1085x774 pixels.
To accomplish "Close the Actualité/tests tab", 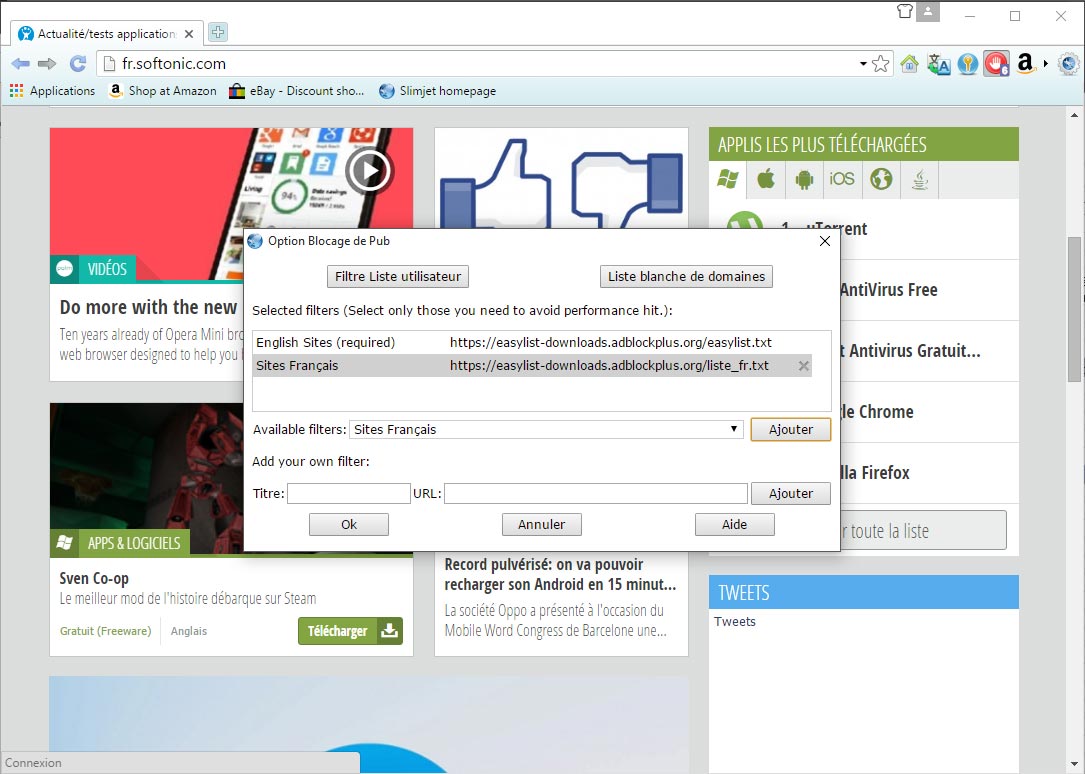I will pyautogui.click(x=189, y=34).
